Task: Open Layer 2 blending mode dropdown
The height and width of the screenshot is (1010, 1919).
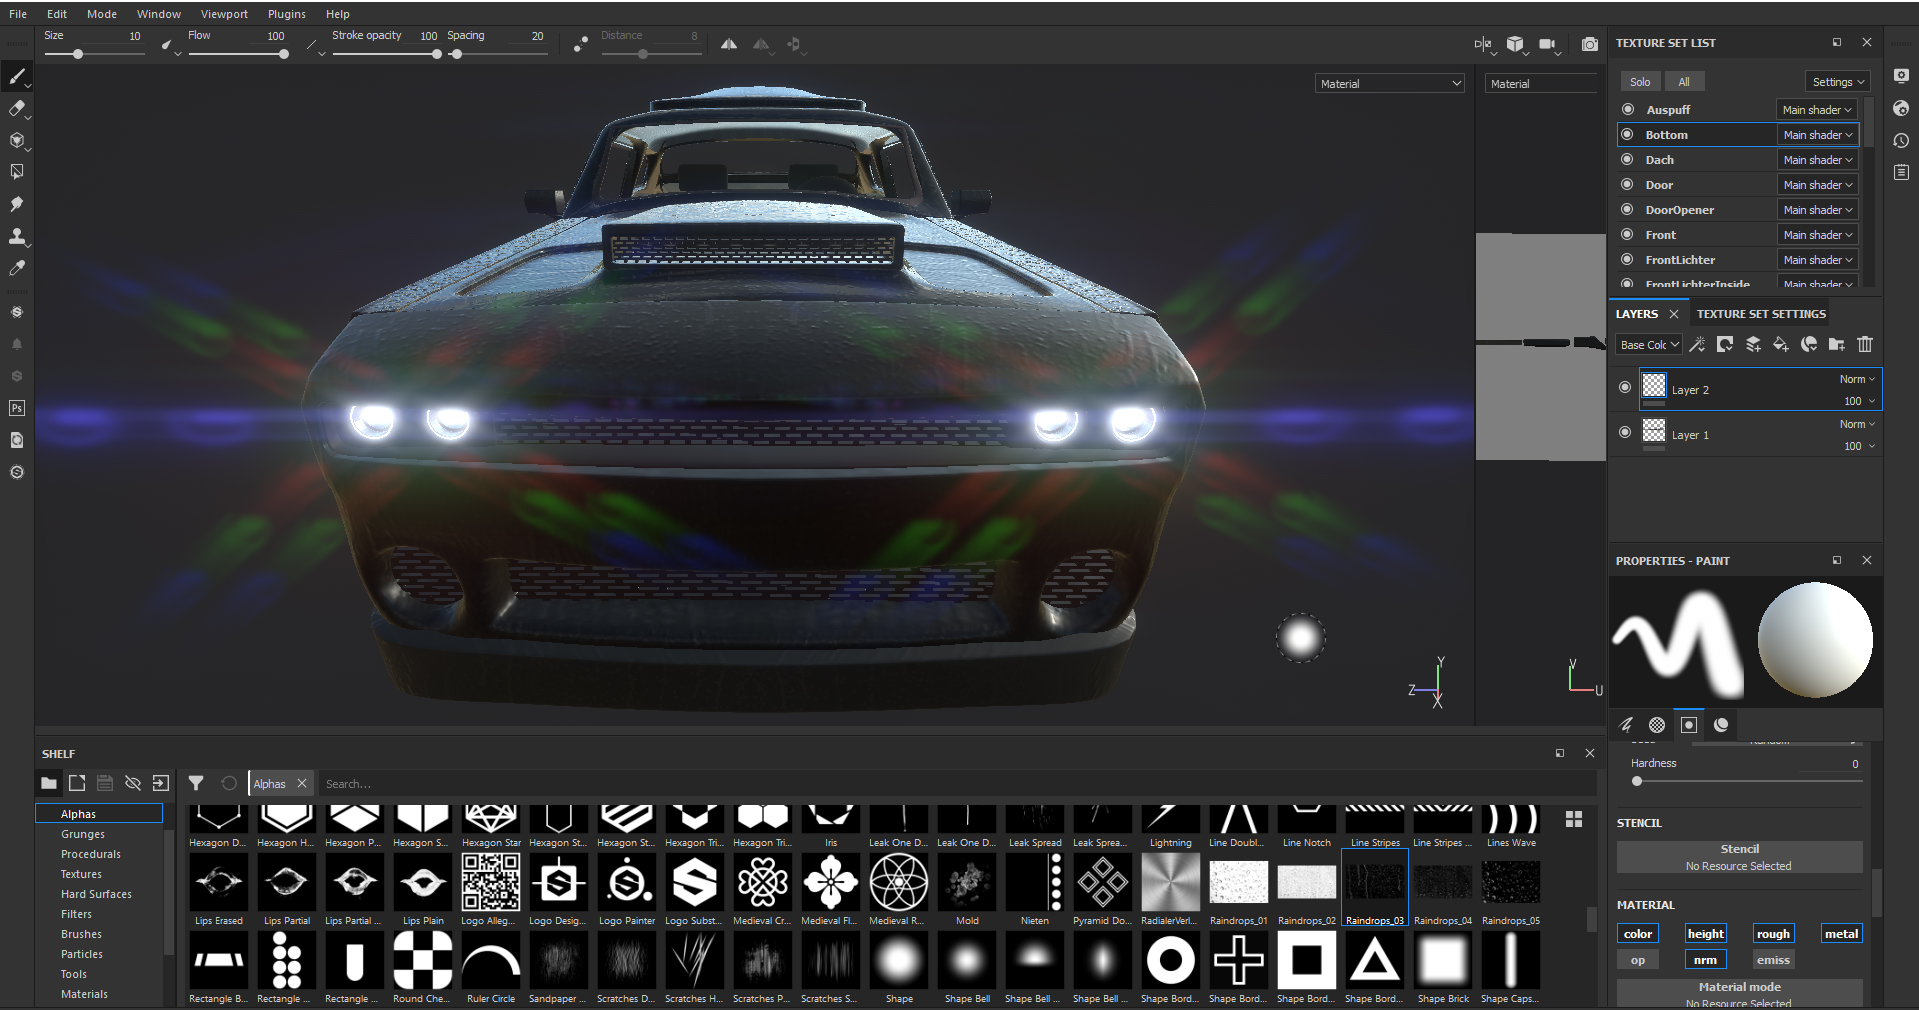Action: click(x=1857, y=379)
